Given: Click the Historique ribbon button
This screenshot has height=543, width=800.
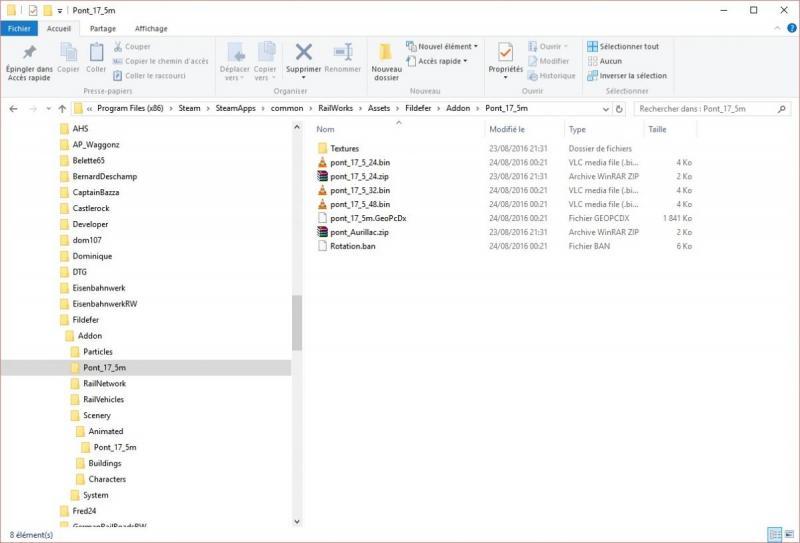Looking at the screenshot, I should pos(552,76).
